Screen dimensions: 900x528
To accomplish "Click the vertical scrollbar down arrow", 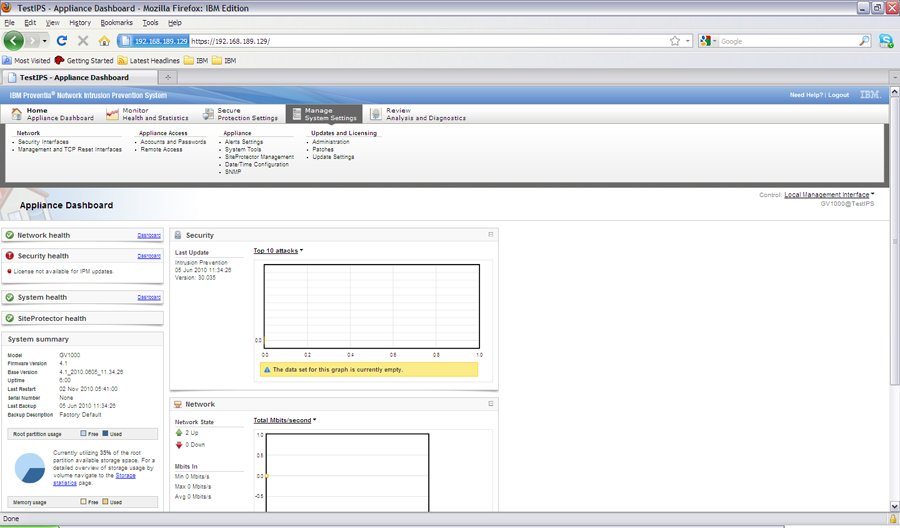I will (894, 506).
